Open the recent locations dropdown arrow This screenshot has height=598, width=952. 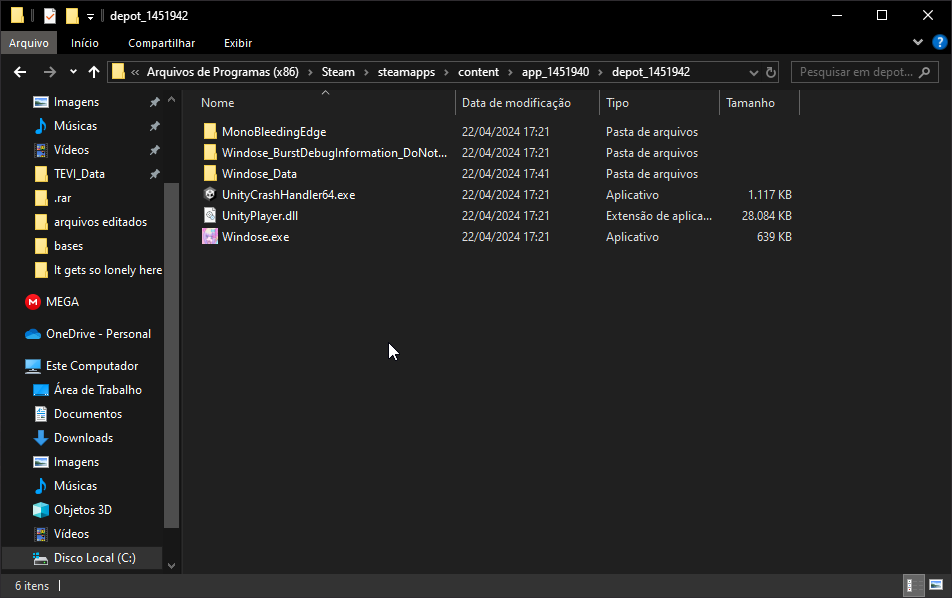[73, 72]
